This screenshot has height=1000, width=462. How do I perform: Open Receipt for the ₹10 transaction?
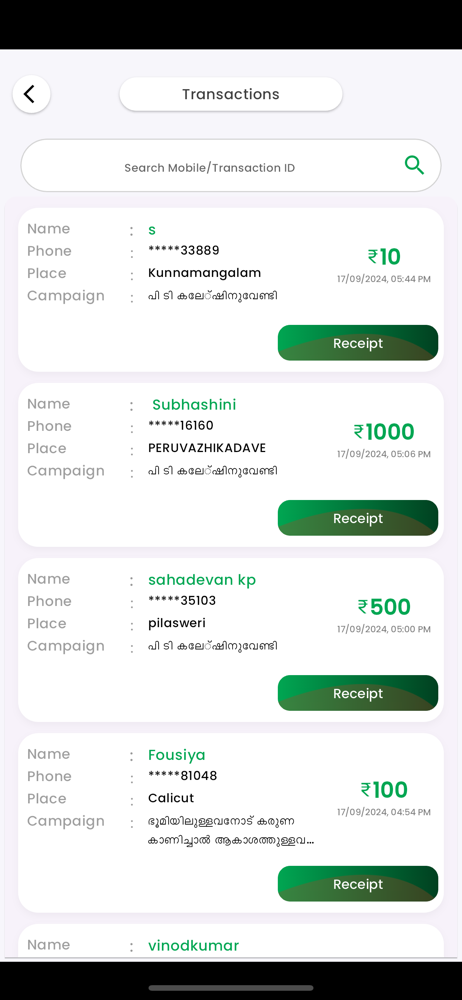click(x=358, y=343)
